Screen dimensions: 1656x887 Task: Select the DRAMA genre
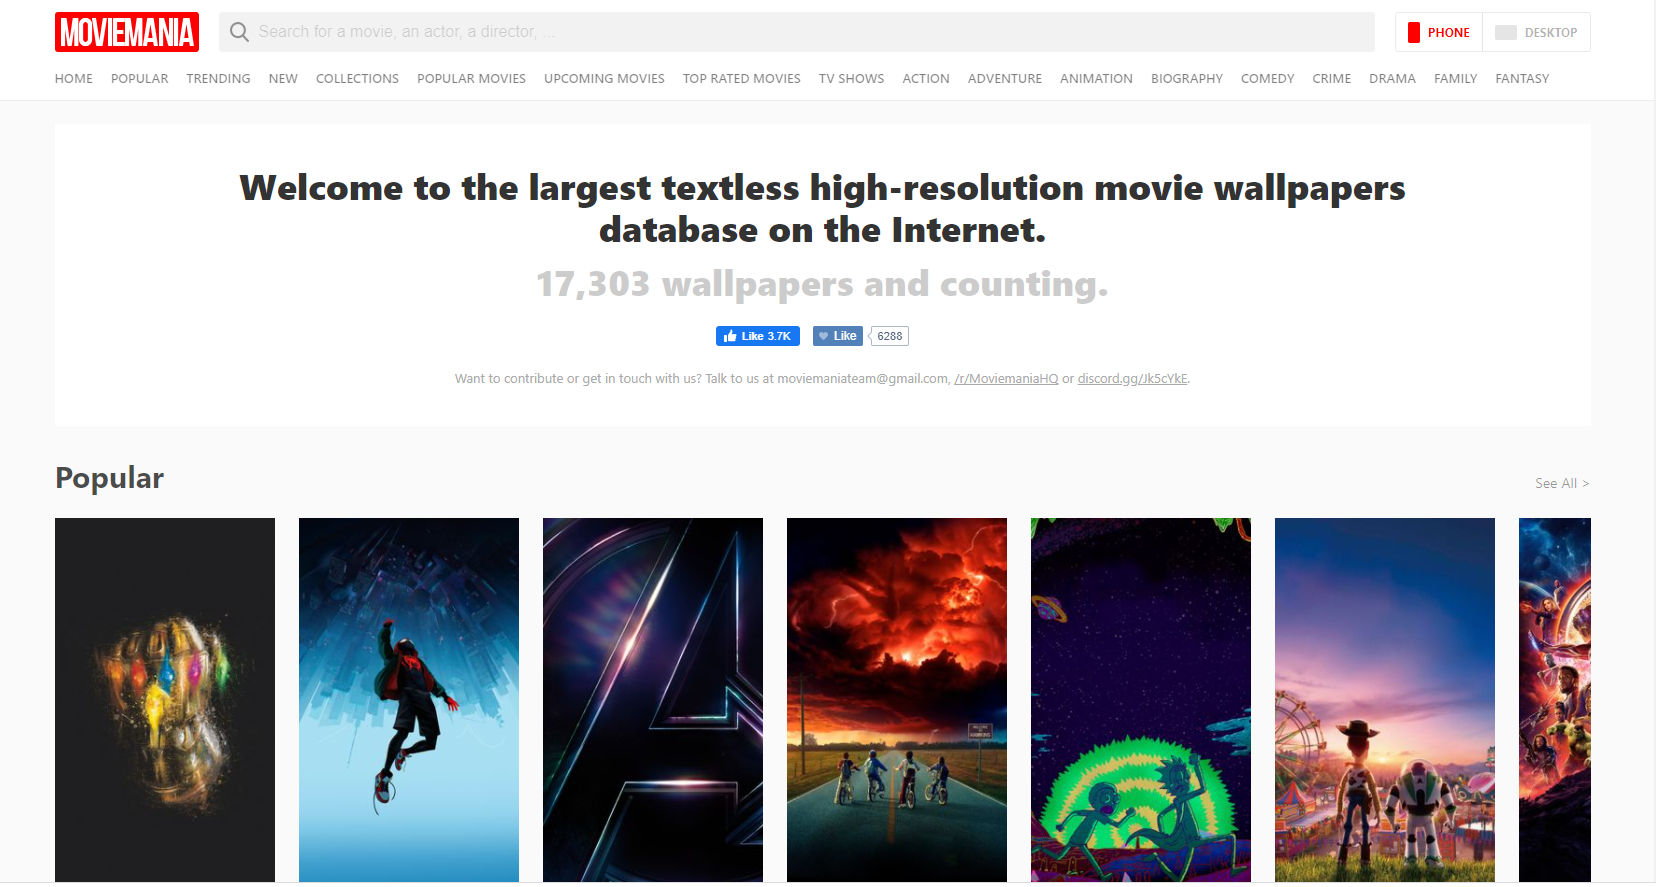pyautogui.click(x=1392, y=78)
